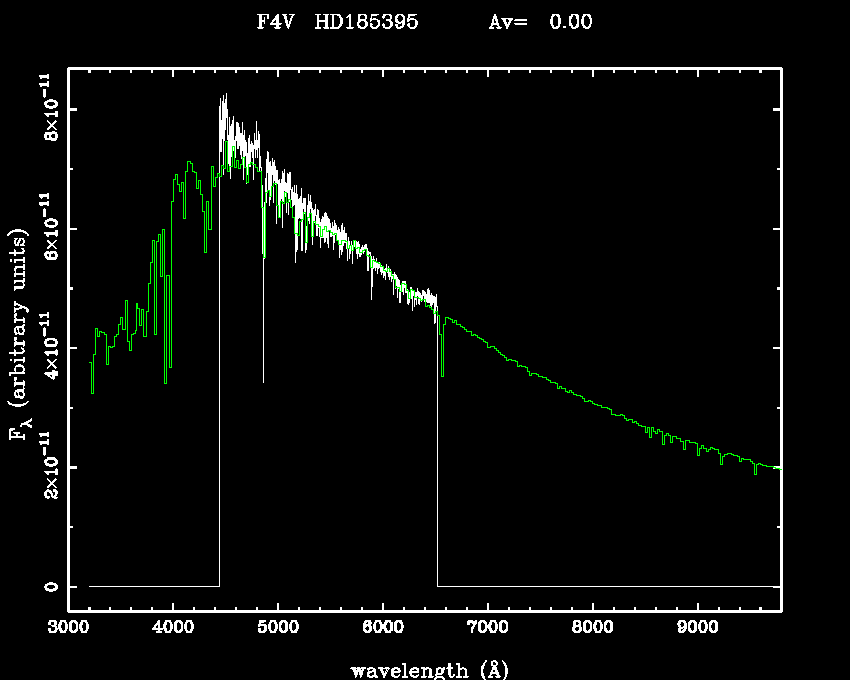Click the 8000 tick label on x-axis
This screenshot has width=850, height=680.
(x=592, y=628)
